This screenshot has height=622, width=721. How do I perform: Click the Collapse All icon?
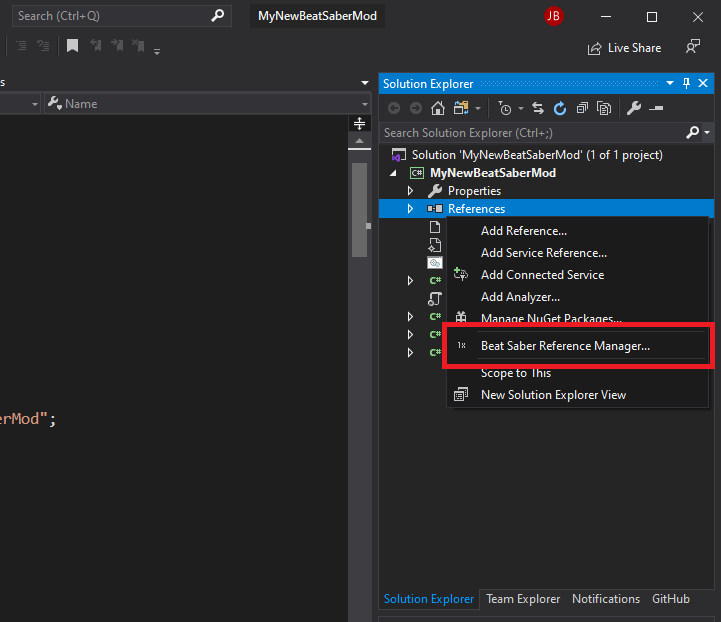tap(582, 108)
